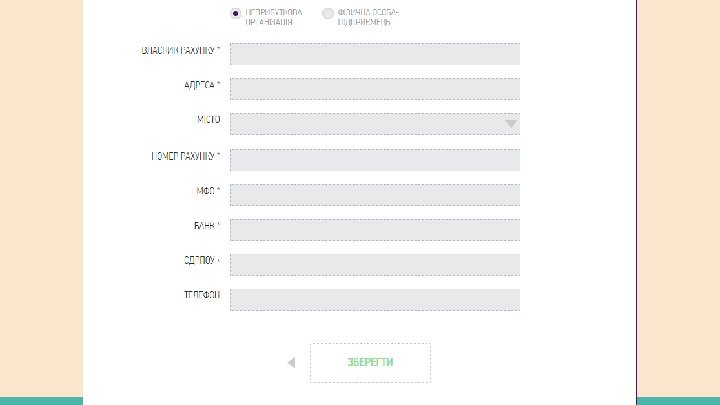The height and width of the screenshot is (405, 720).
Task: Click into the ЄДРПОУ input field
Action: coord(374,265)
